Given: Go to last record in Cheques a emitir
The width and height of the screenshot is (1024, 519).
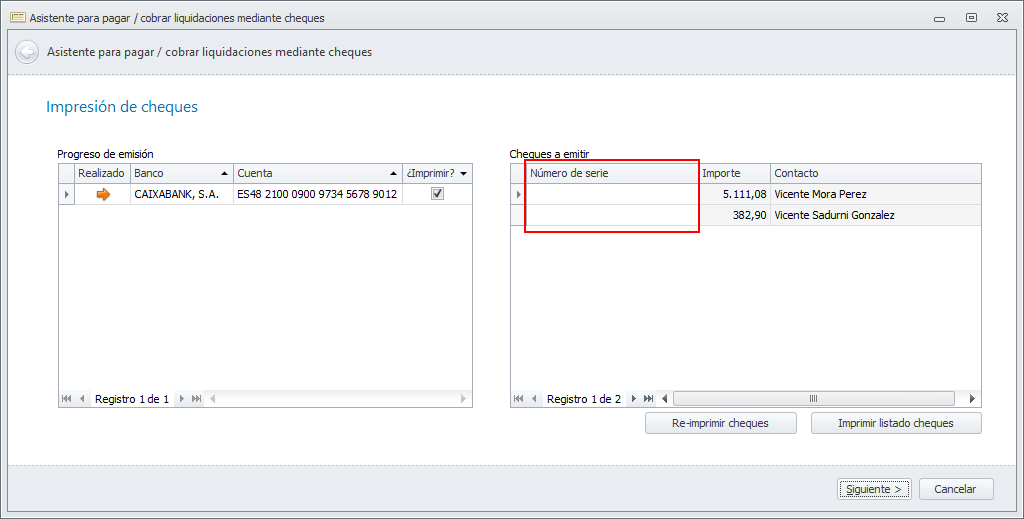Looking at the screenshot, I should (x=648, y=398).
